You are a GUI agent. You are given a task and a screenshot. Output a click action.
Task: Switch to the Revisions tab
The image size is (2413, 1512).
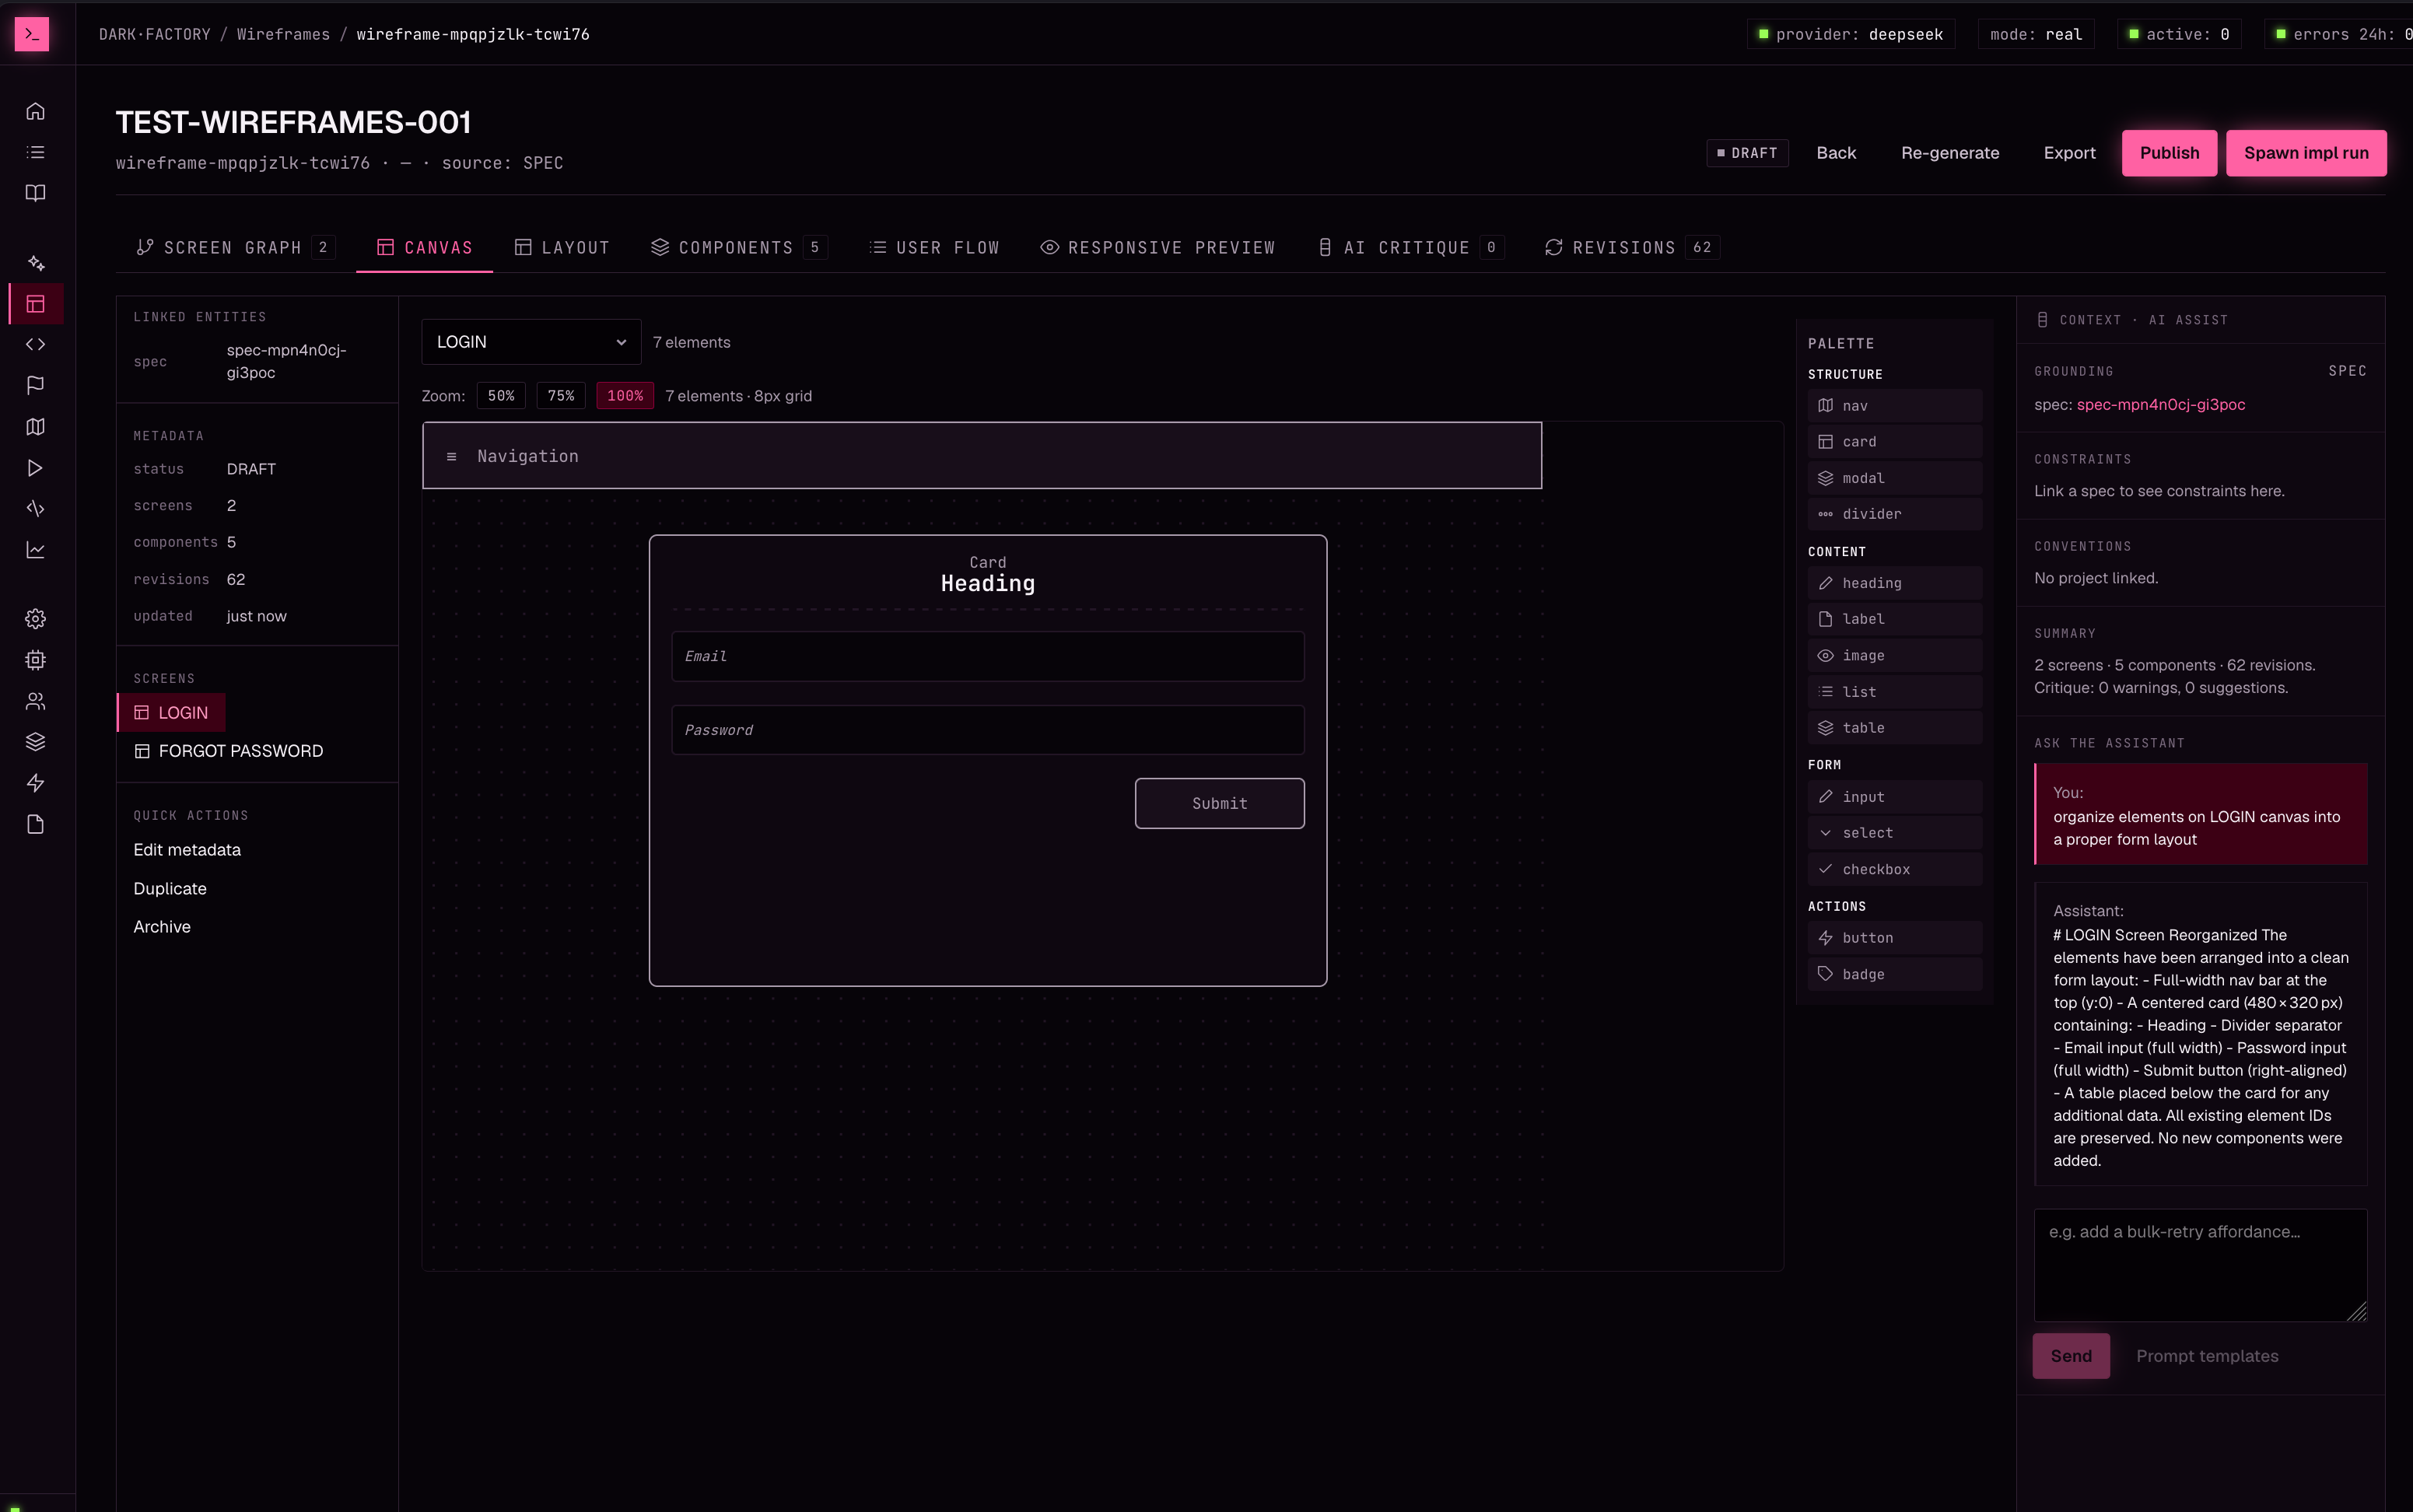click(1632, 247)
